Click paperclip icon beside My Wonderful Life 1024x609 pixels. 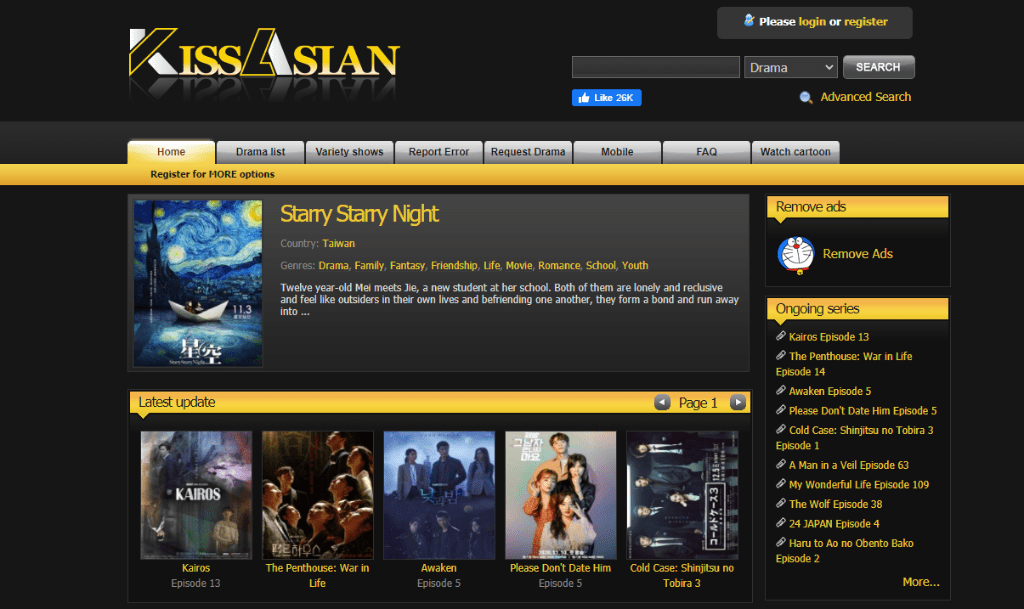pos(780,484)
